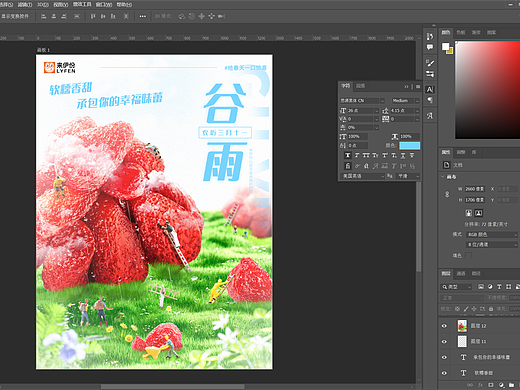
Task: Open the Window (窗口) menu
Action: tap(104, 4)
